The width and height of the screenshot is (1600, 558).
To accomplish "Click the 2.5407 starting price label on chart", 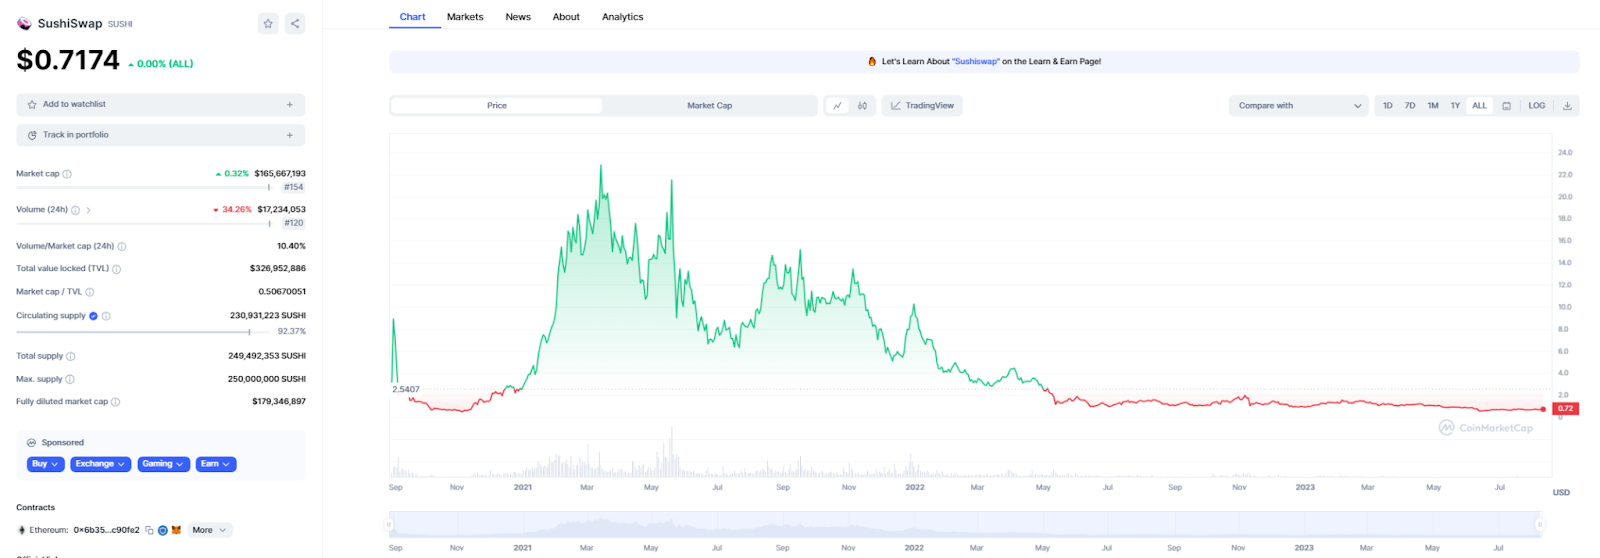I will 406,390.
